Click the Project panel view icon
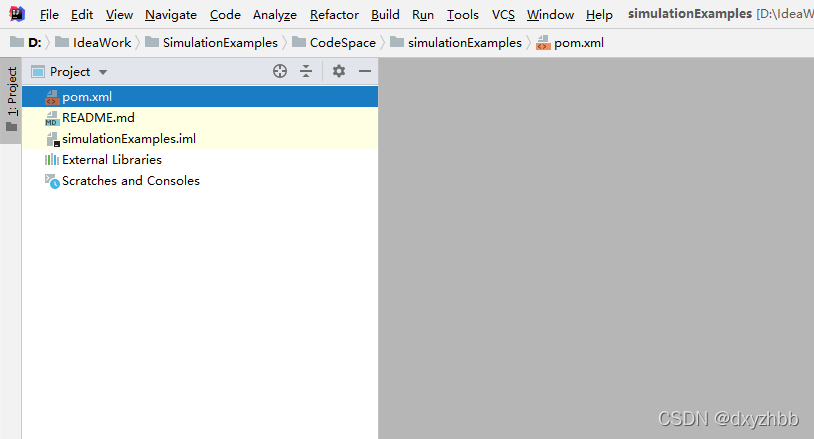 (x=38, y=72)
